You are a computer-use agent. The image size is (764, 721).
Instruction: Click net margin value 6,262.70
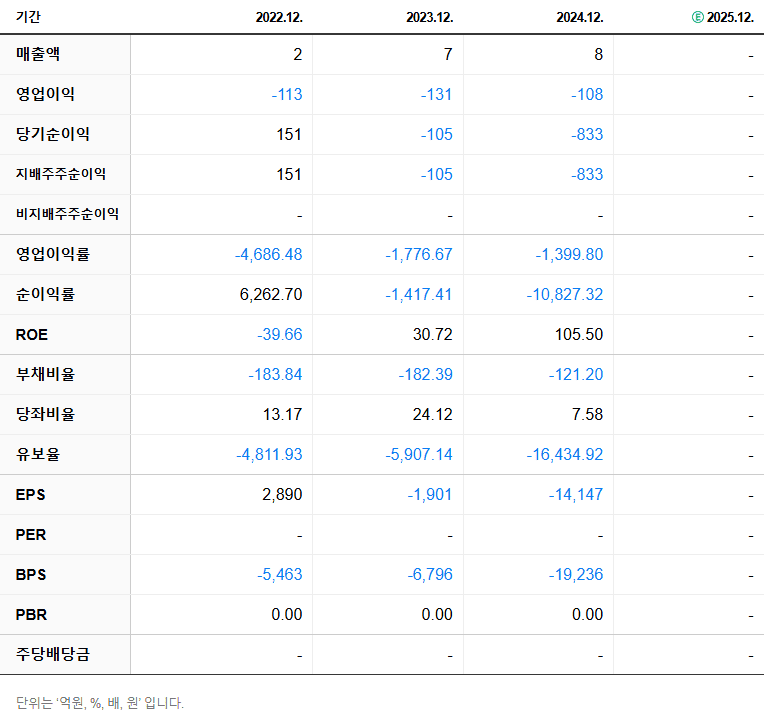point(271,294)
